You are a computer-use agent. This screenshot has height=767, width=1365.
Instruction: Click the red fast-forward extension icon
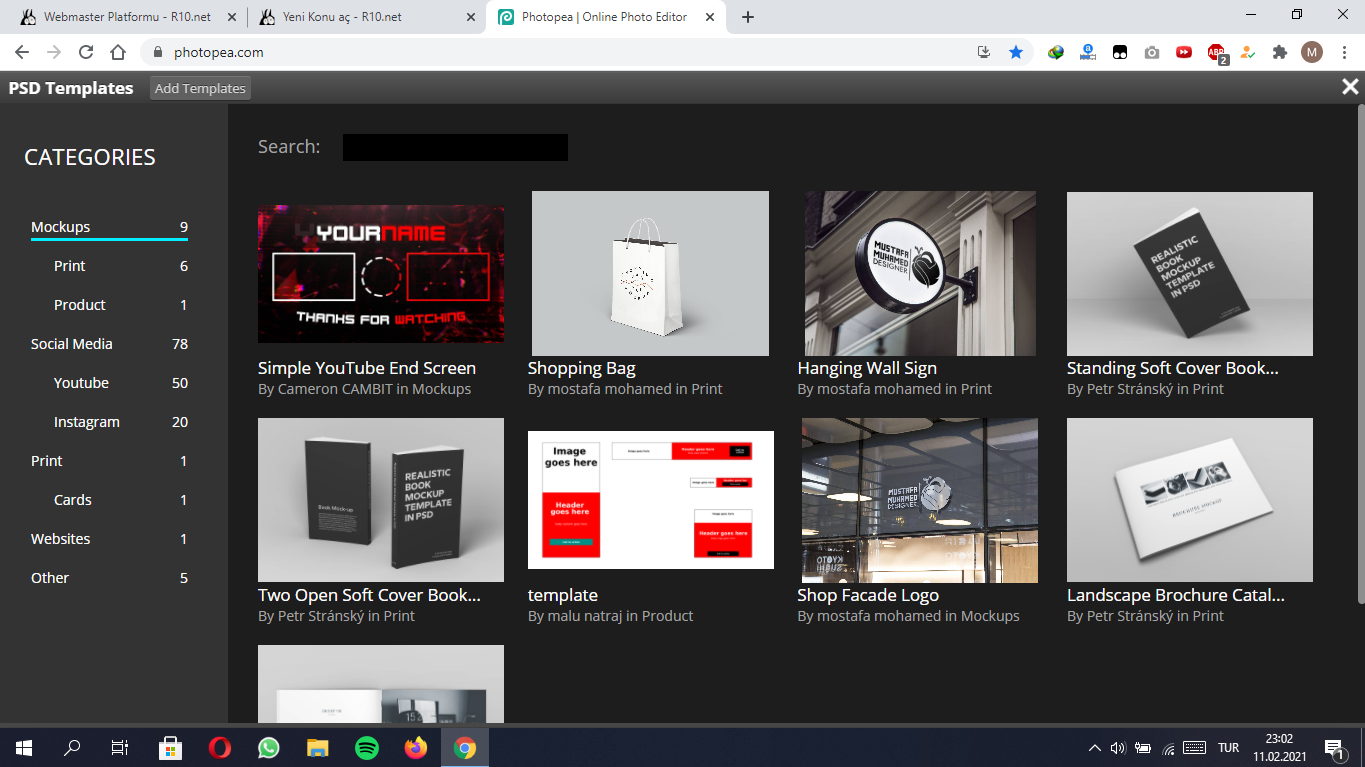tap(1184, 52)
